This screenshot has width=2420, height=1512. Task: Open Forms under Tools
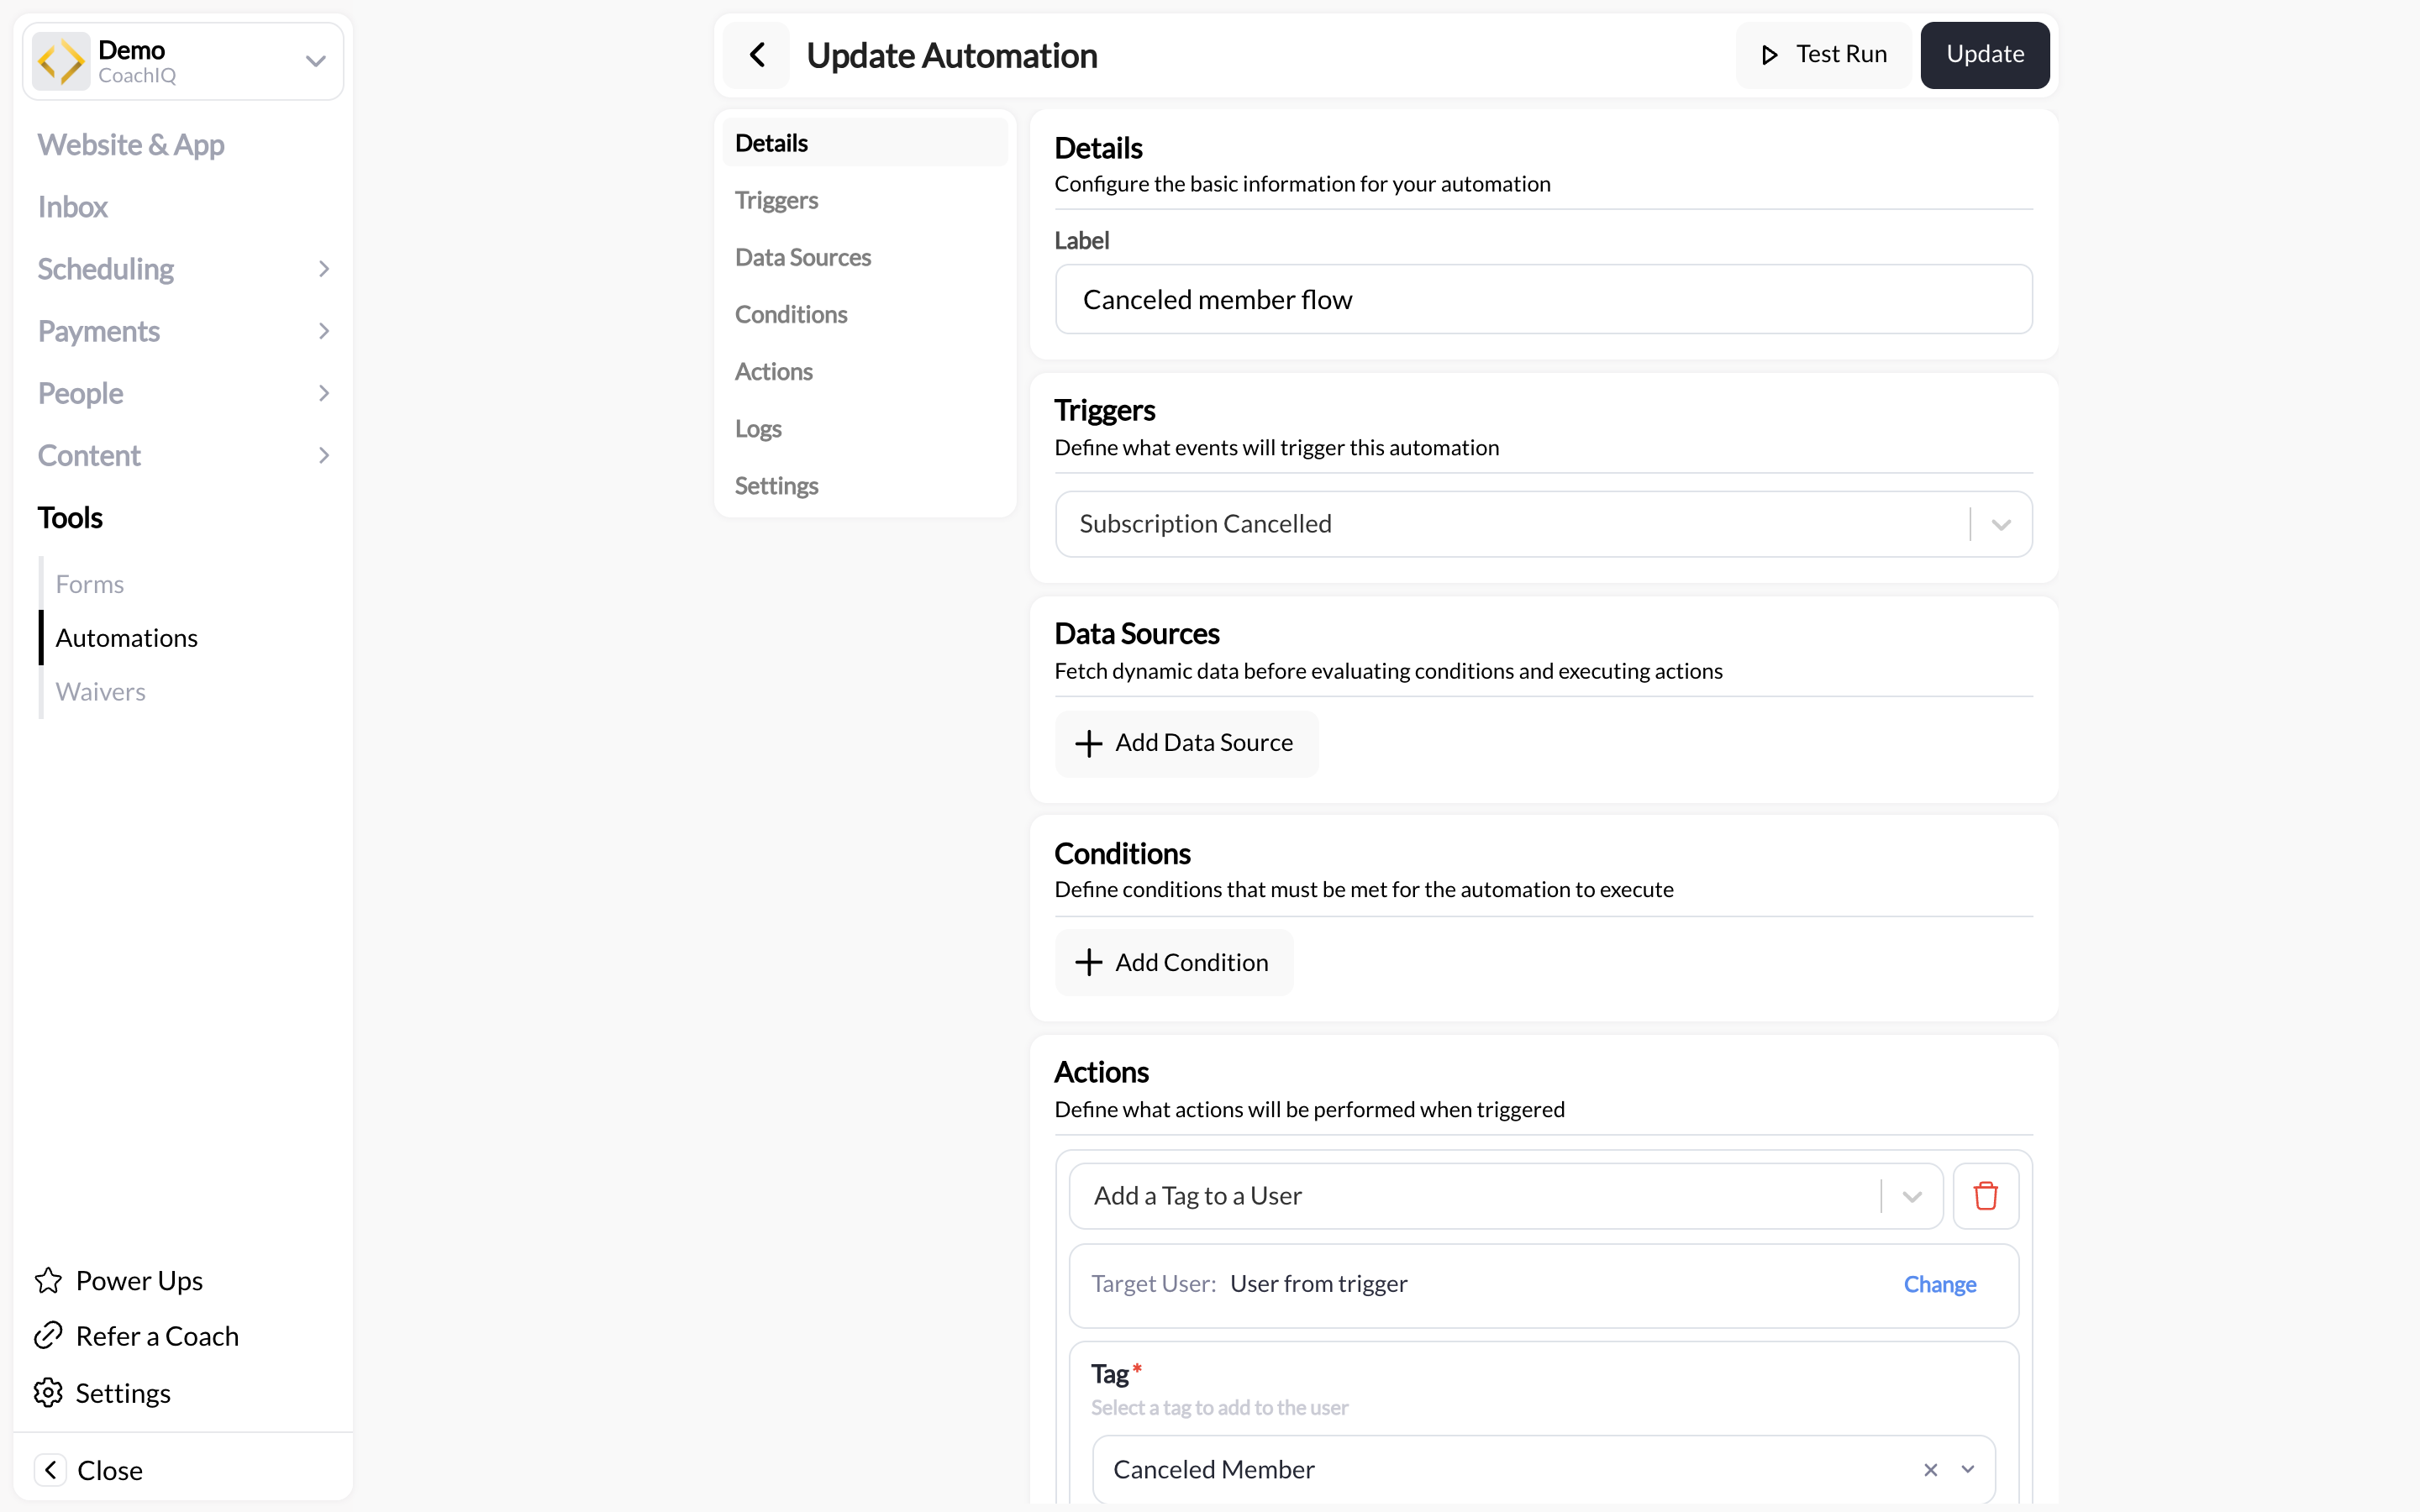pos(90,584)
